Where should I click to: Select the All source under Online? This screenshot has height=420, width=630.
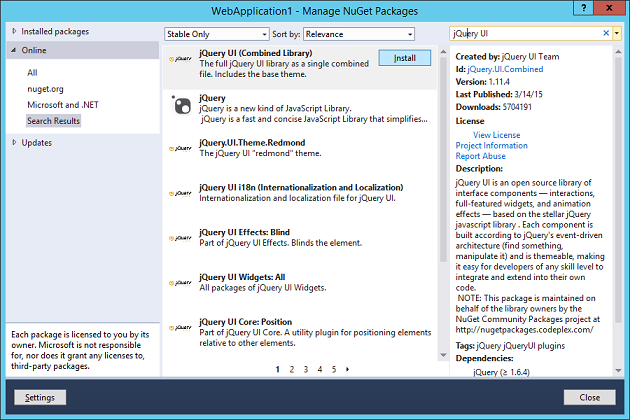[32, 73]
